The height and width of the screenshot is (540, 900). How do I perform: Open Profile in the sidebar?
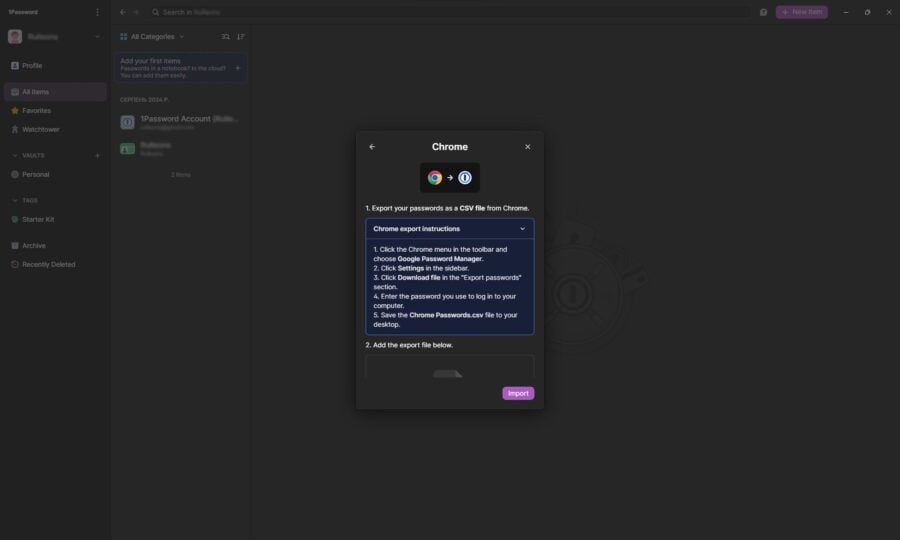[x=55, y=65]
